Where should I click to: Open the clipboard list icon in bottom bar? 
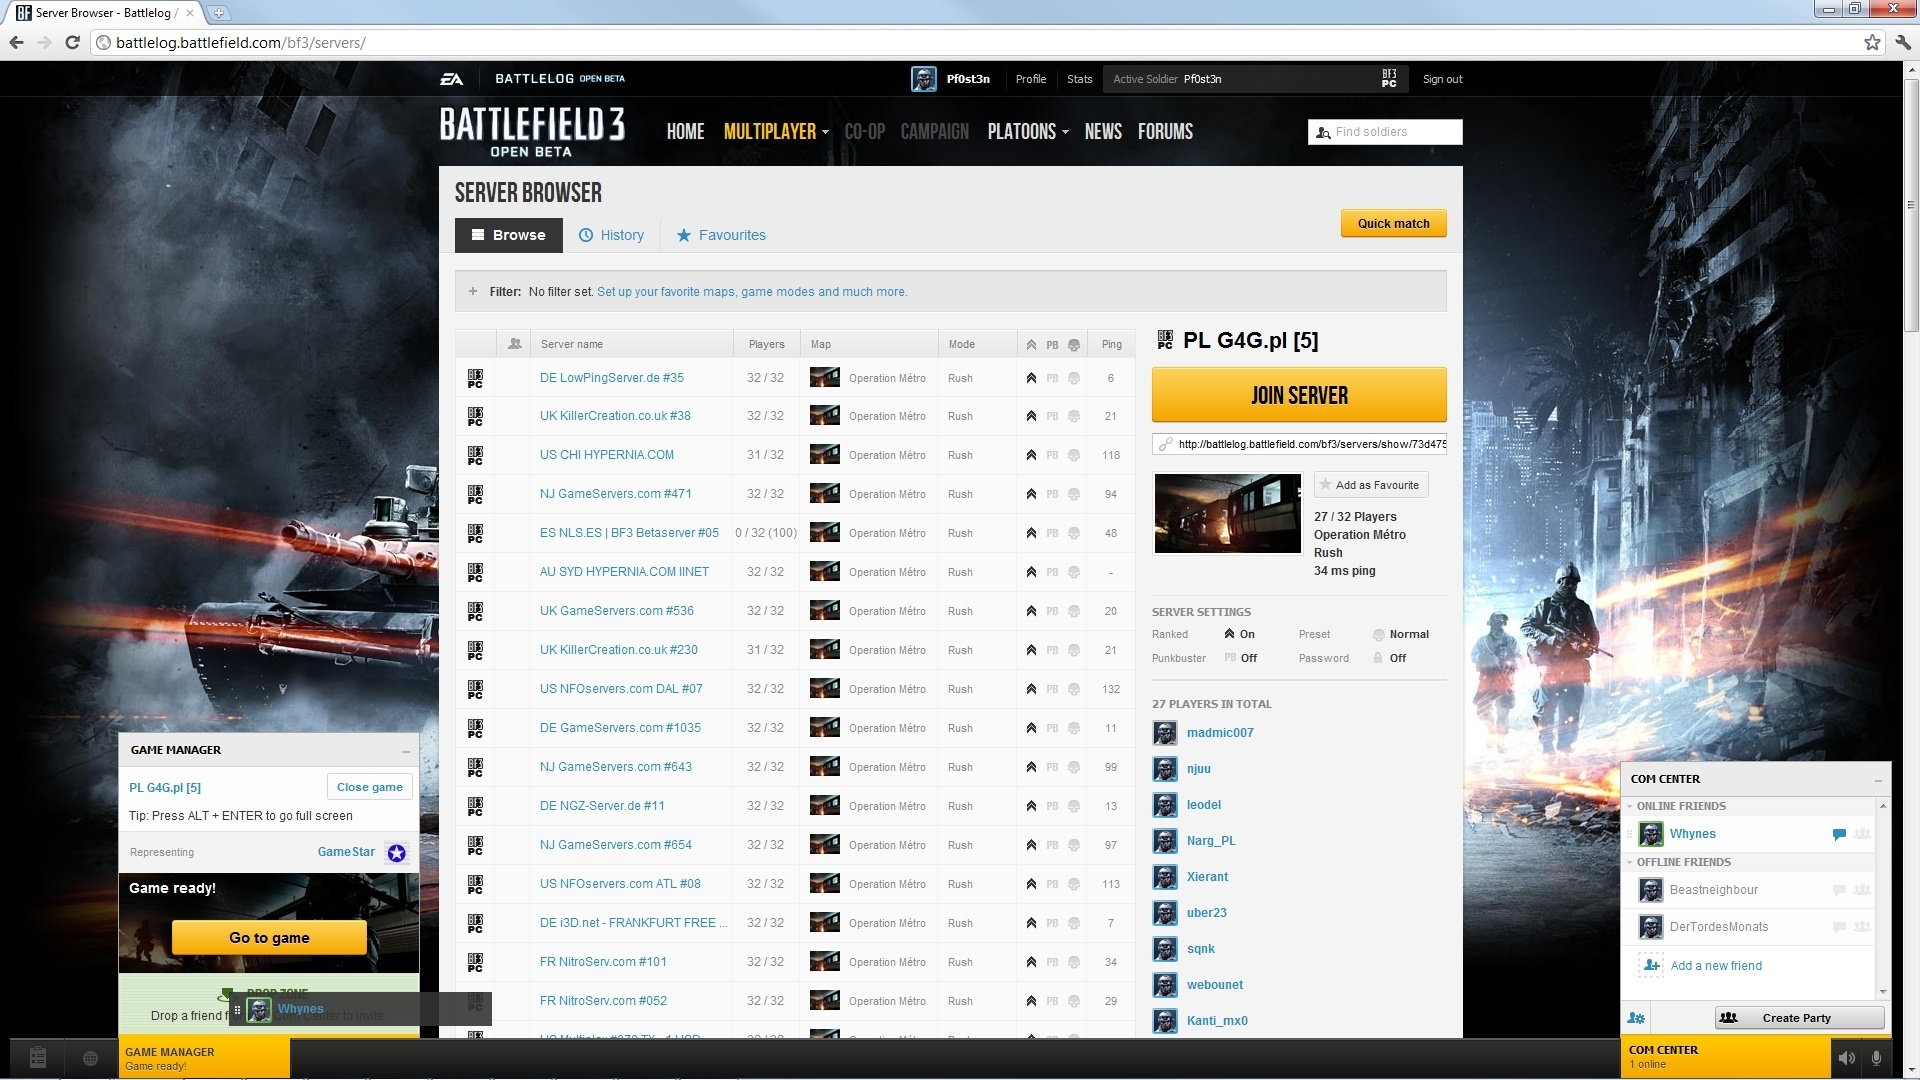38,1058
